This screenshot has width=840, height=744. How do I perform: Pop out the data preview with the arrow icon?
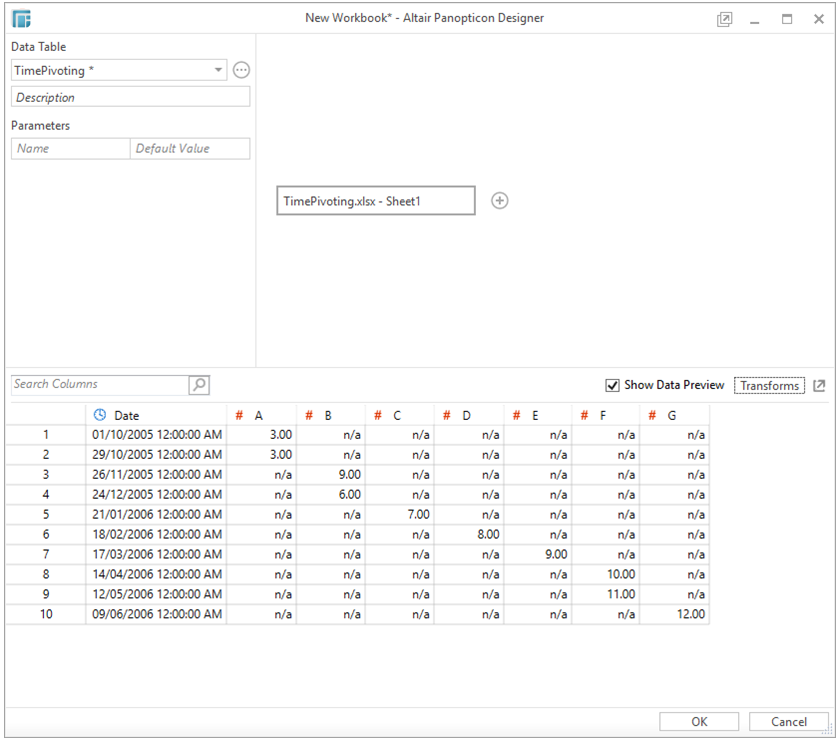(x=819, y=386)
